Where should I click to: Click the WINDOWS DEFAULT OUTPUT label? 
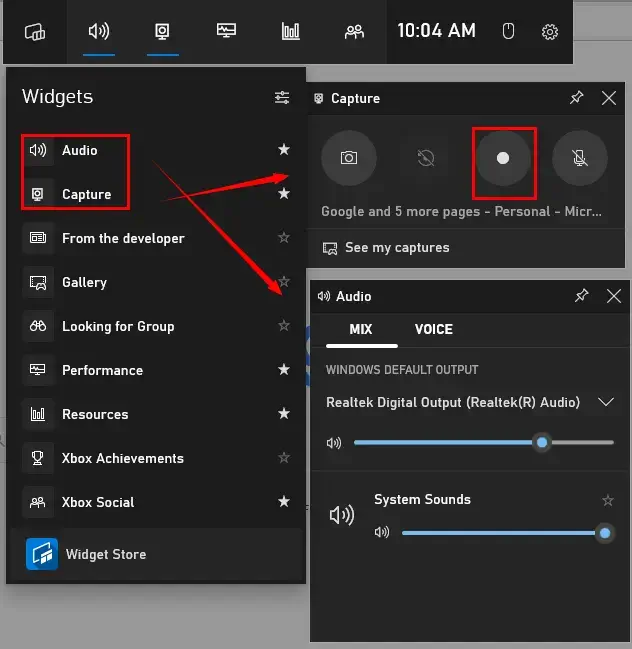(x=401, y=370)
